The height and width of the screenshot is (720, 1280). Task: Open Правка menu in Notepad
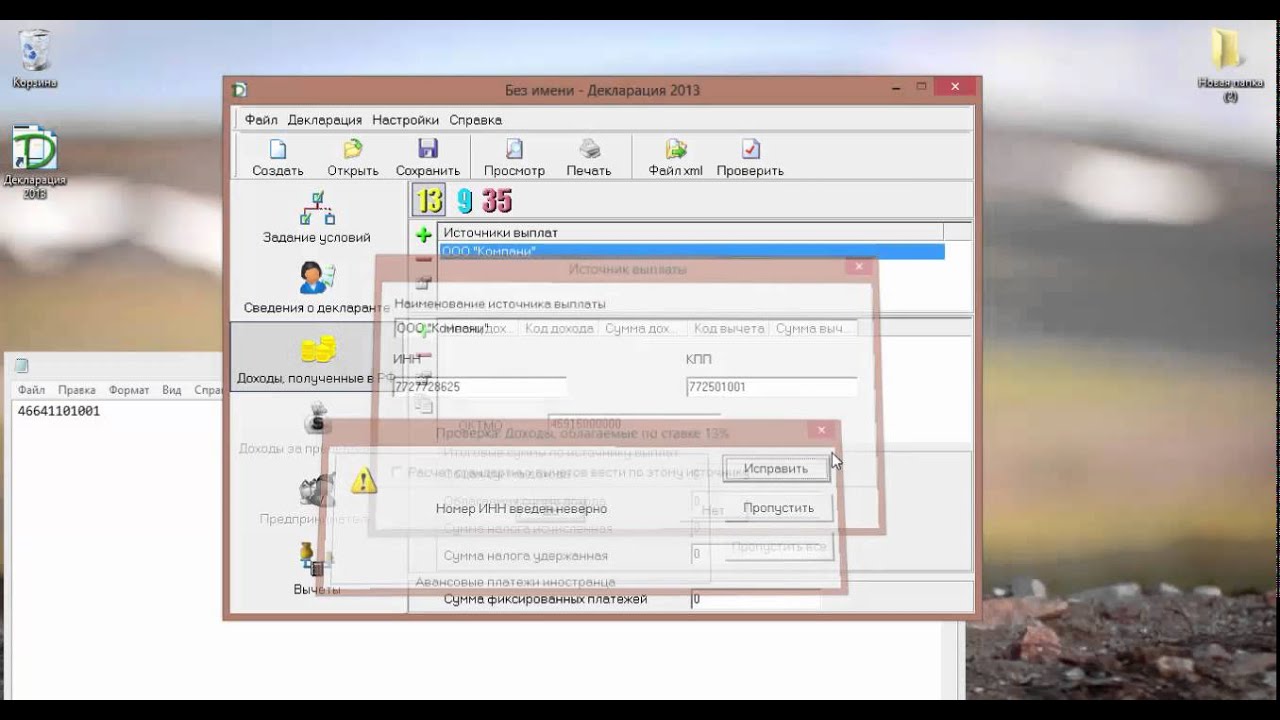pos(77,390)
